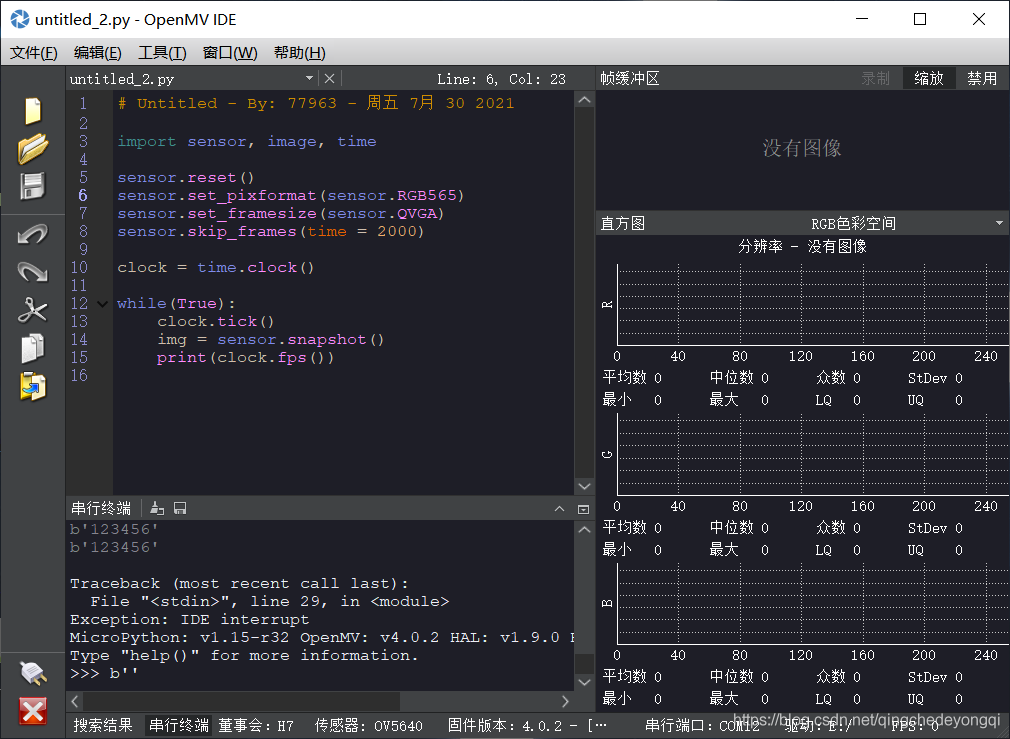
Task: Click the 董事会: H7 board status
Action: [256, 726]
